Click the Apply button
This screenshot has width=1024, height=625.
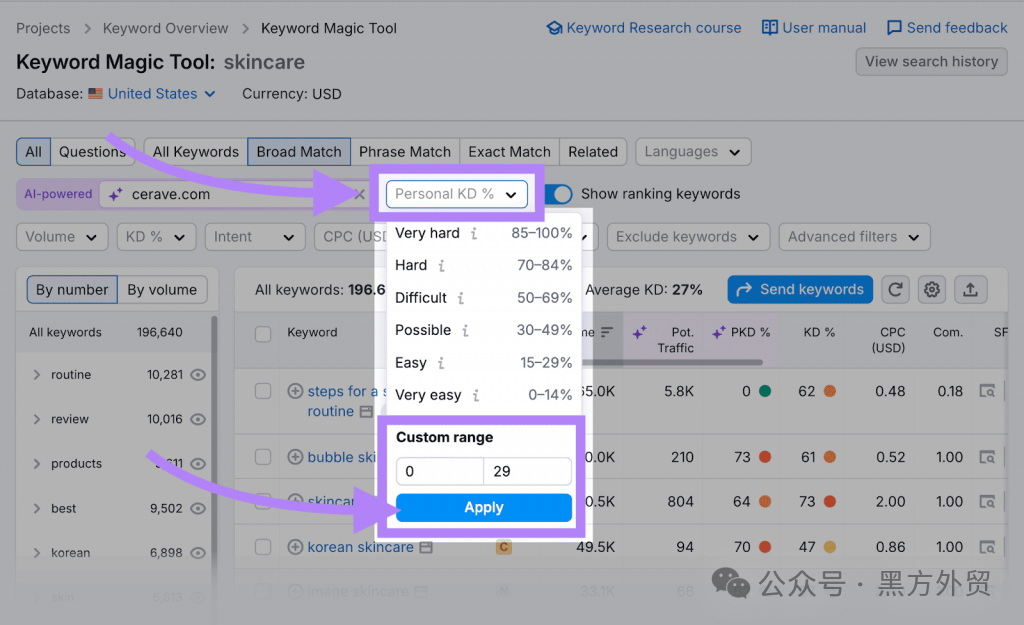click(x=484, y=507)
